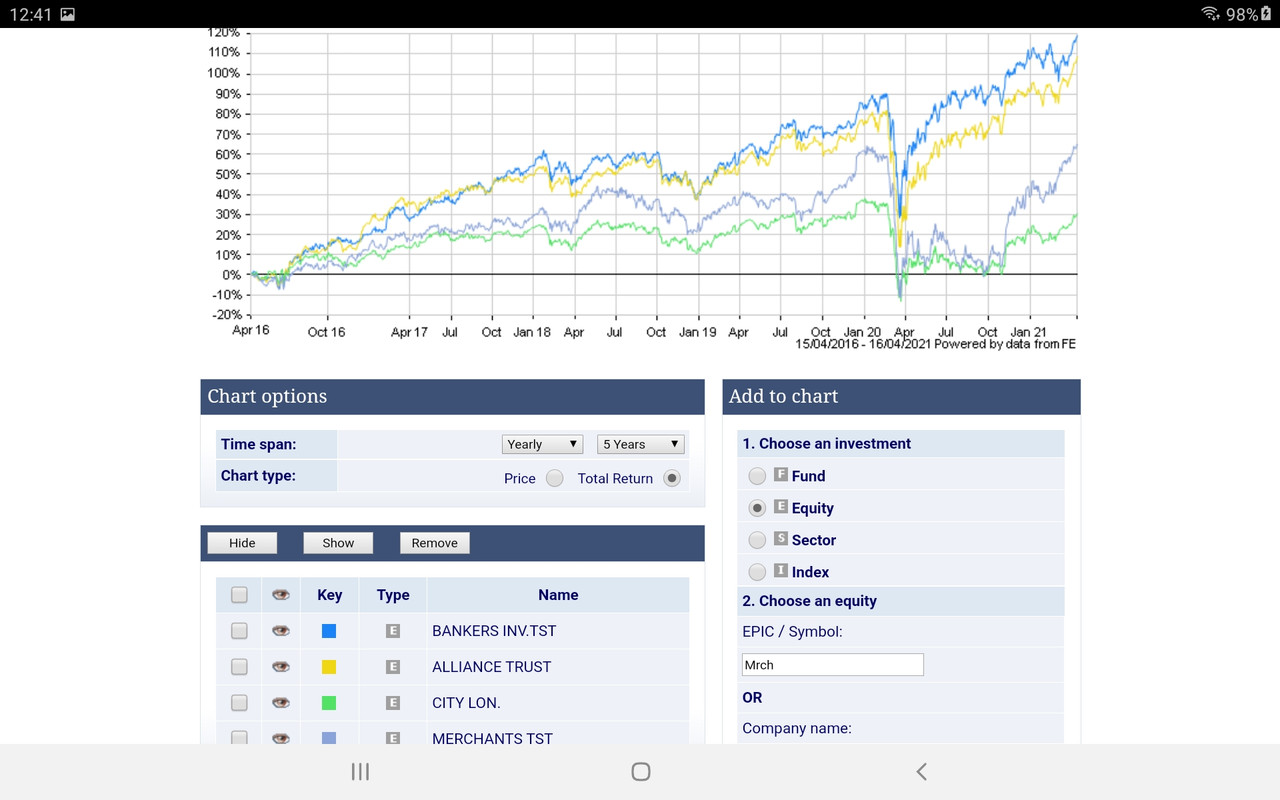Toggle visibility eye for MERCHANTS TST

pos(281,738)
